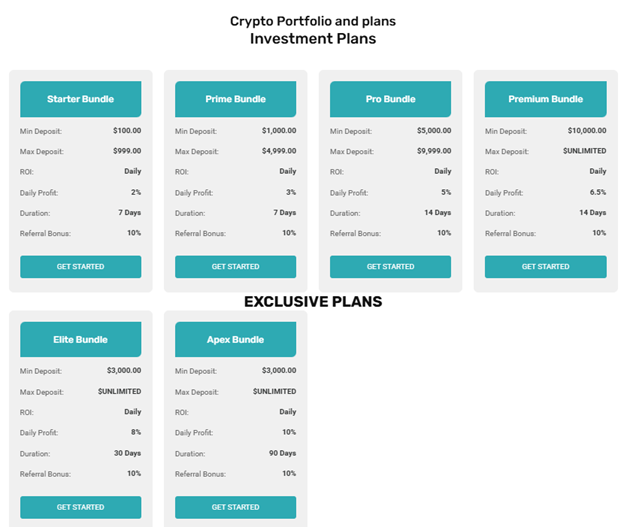
Task: Click Starter Bundle's $100.00 min deposit
Action: coord(127,130)
